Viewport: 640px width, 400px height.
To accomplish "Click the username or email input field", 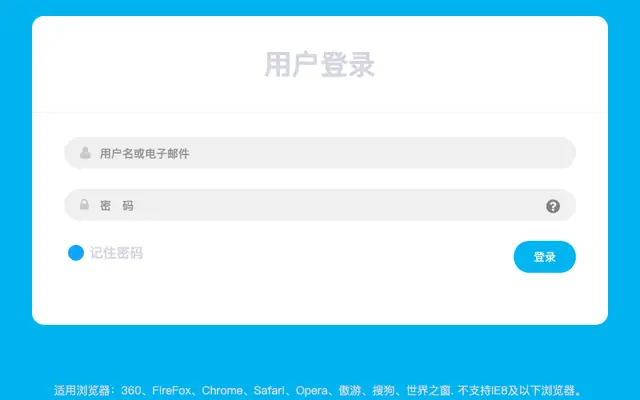I will pos(320,153).
